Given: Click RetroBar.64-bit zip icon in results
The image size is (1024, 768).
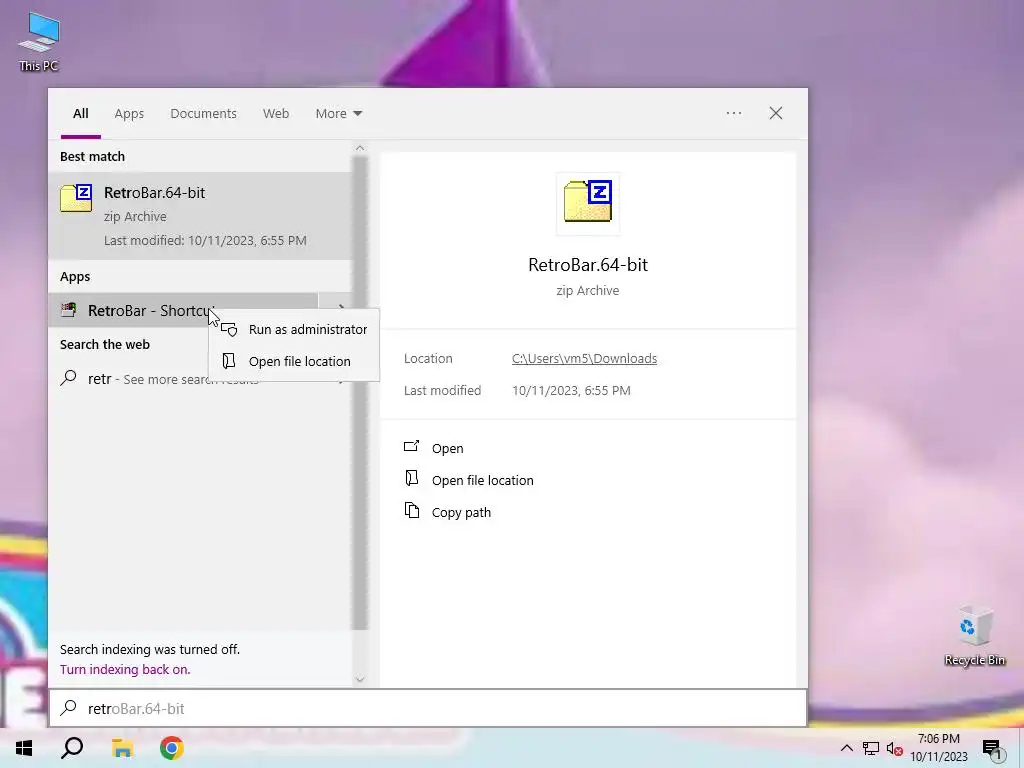Looking at the screenshot, I should [x=76, y=198].
